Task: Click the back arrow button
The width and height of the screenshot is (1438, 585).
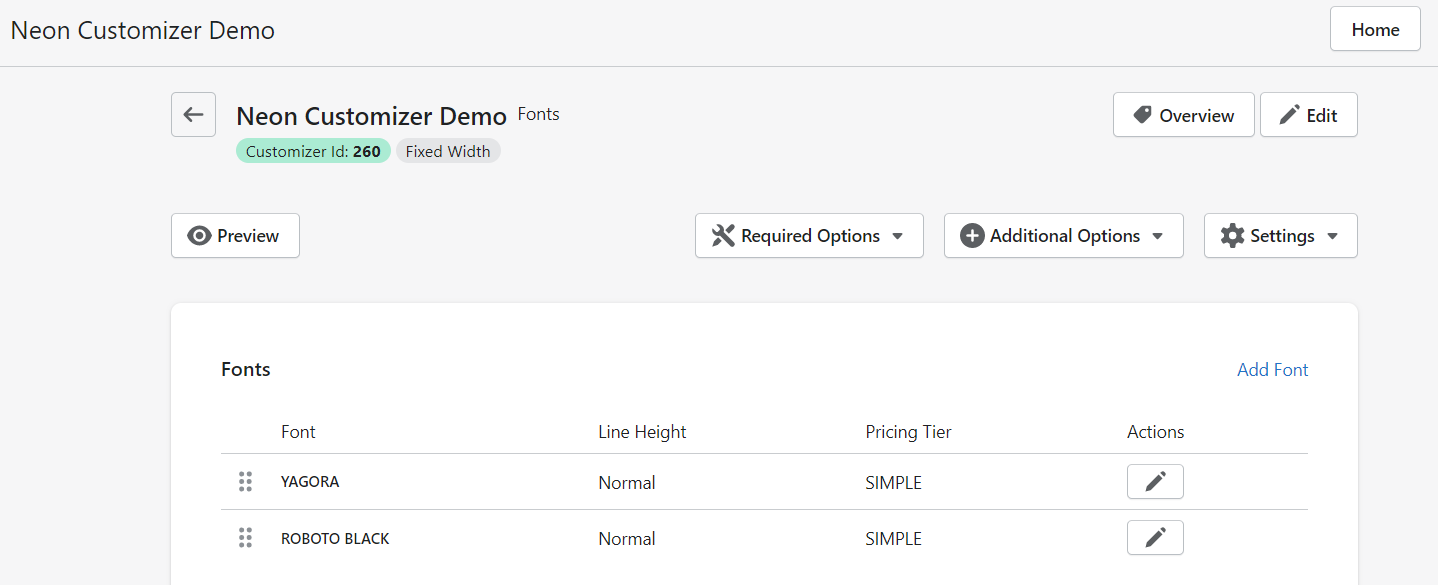Action: click(x=193, y=115)
